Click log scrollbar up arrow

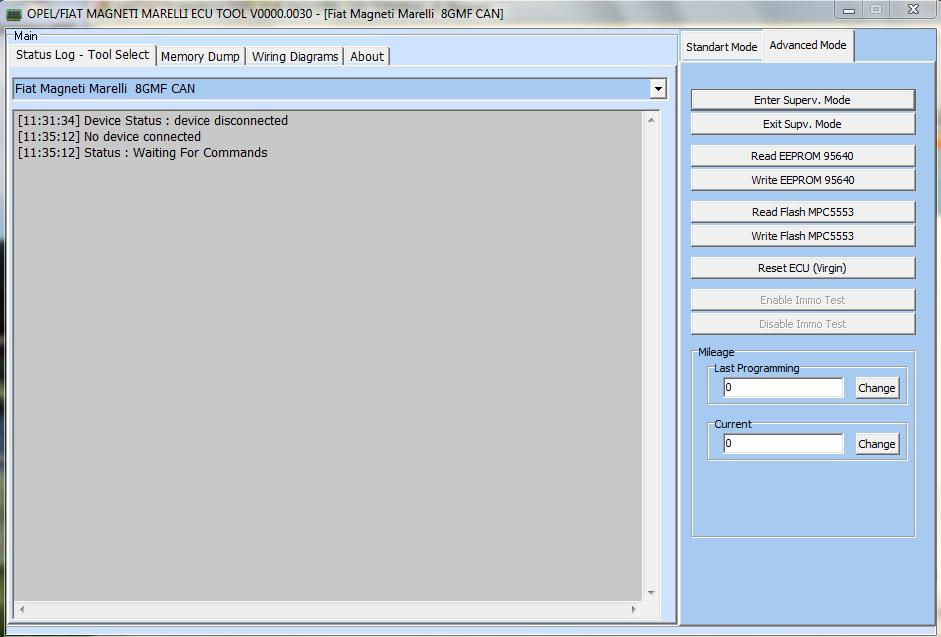click(x=651, y=121)
